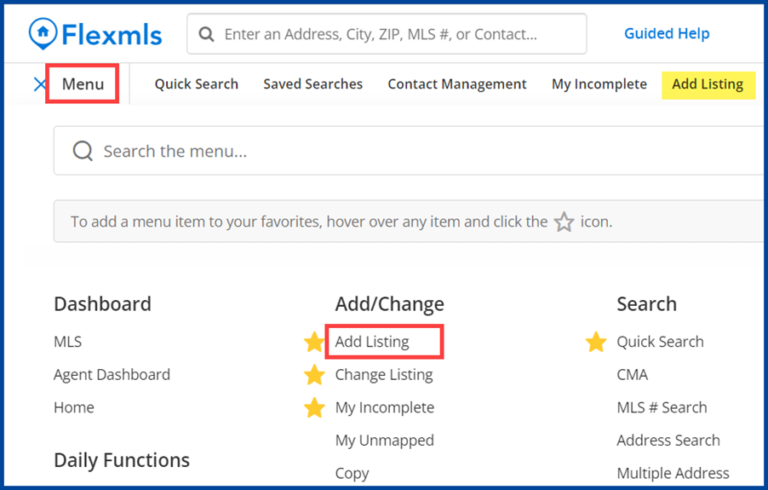The image size is (768, 490).
Task: Open Contact Management from the top bar
Action: point(457,84)
